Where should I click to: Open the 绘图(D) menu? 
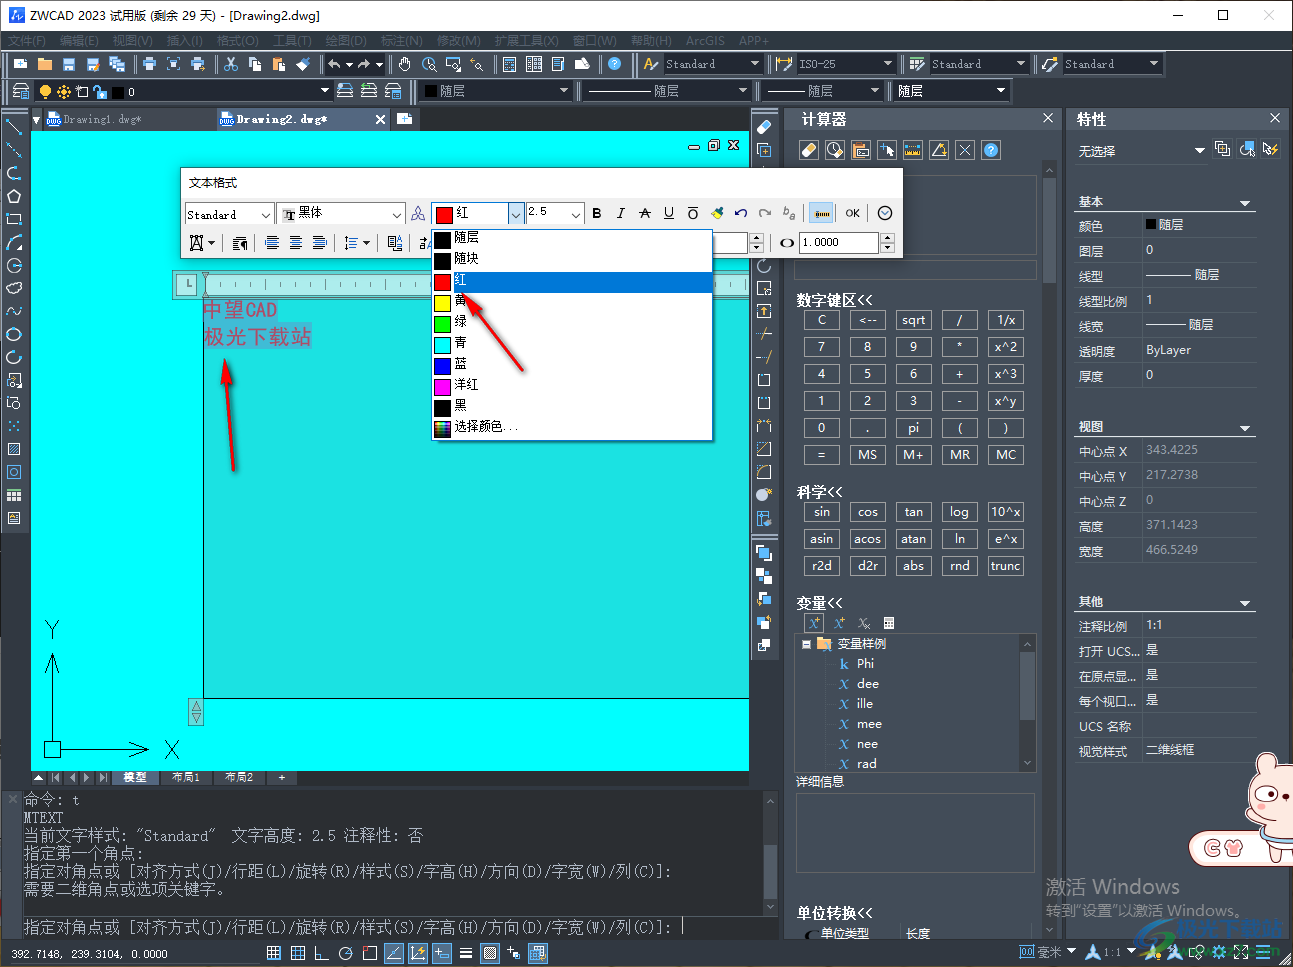(x=346, y=41)
